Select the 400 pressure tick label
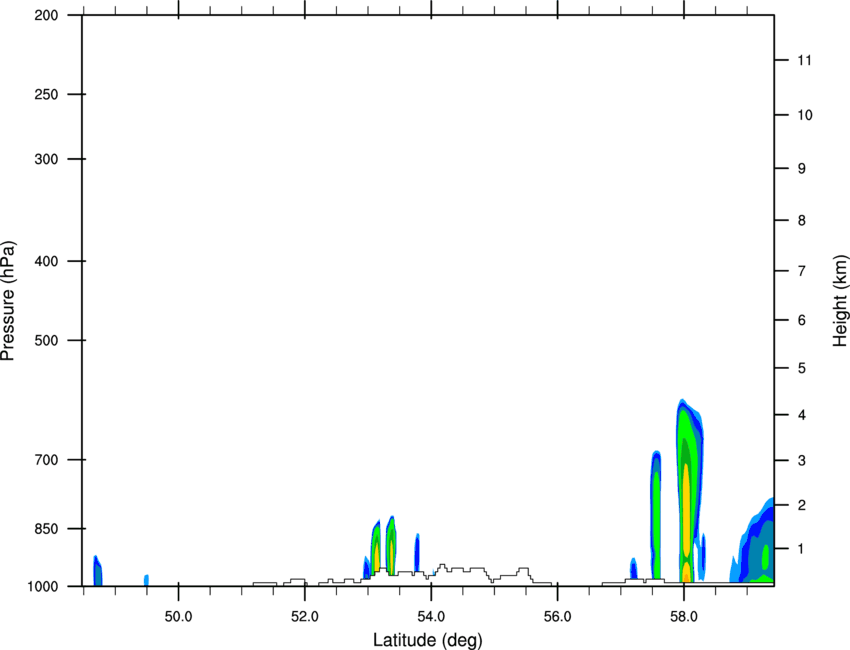The image size is (850, 650). tap(46, 261)
